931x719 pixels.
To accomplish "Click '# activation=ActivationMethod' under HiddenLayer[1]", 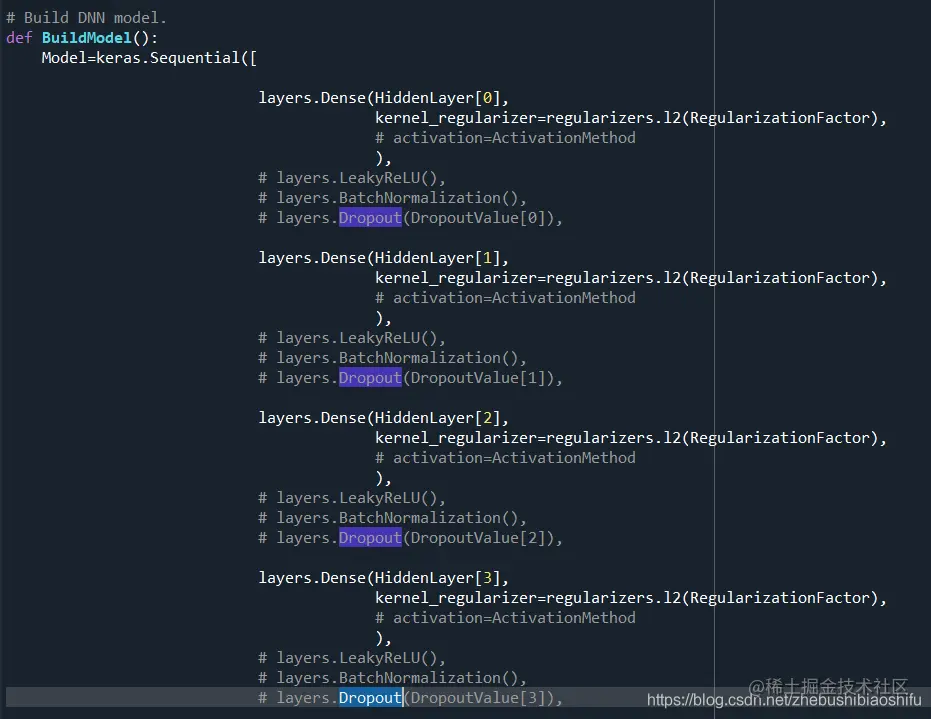I will point(505,298).
